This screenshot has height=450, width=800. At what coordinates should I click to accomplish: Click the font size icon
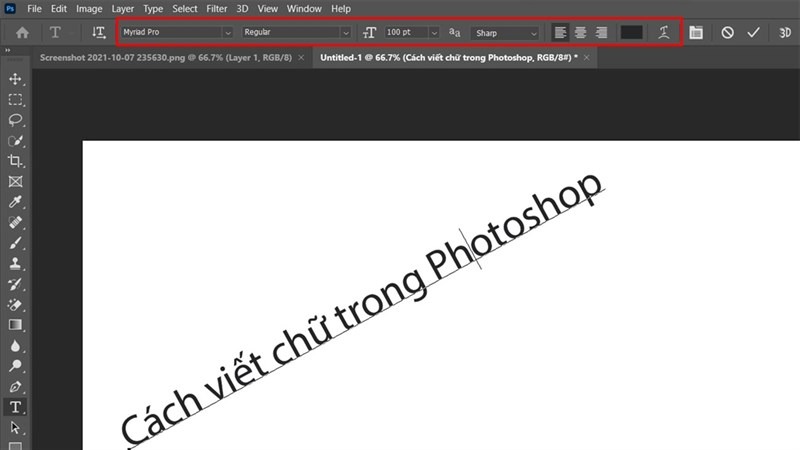coord(369,33)
